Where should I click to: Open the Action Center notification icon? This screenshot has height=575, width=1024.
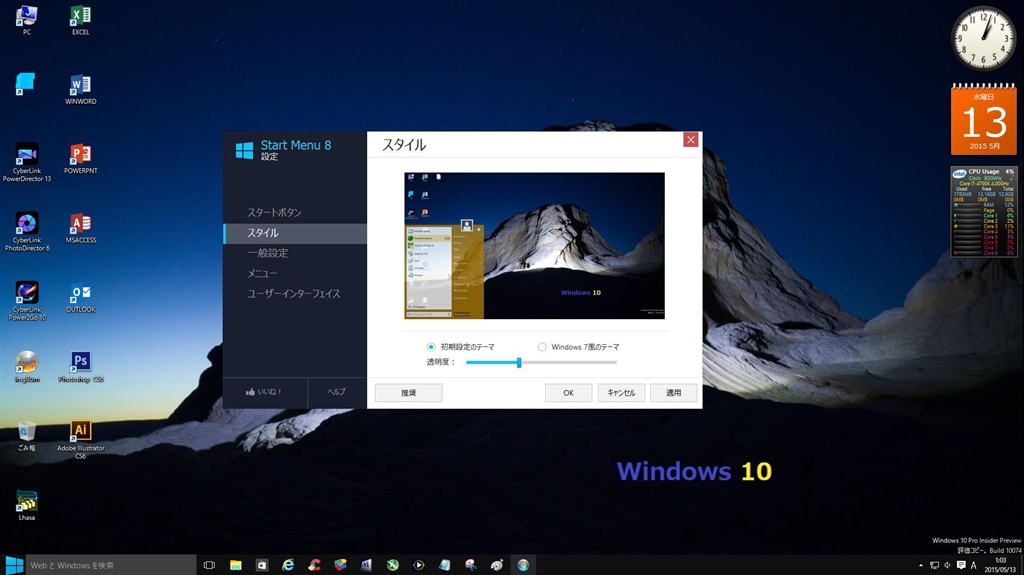click(x=961, y=565)
